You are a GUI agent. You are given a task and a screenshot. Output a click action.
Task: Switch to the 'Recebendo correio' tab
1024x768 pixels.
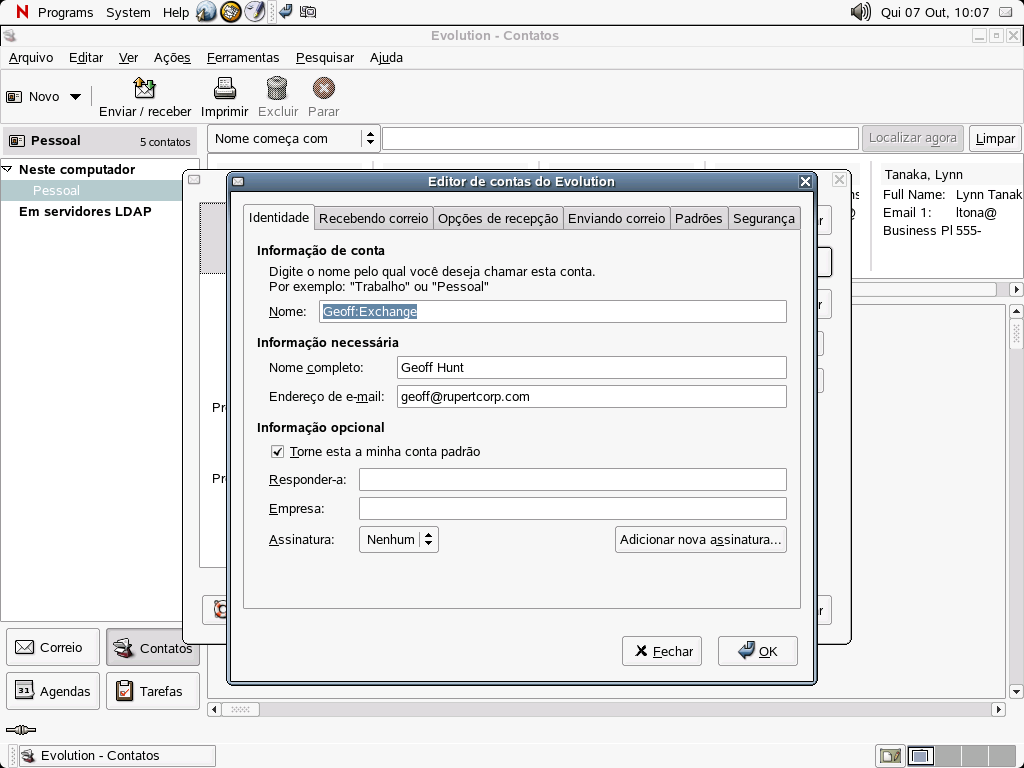[373, 218]
